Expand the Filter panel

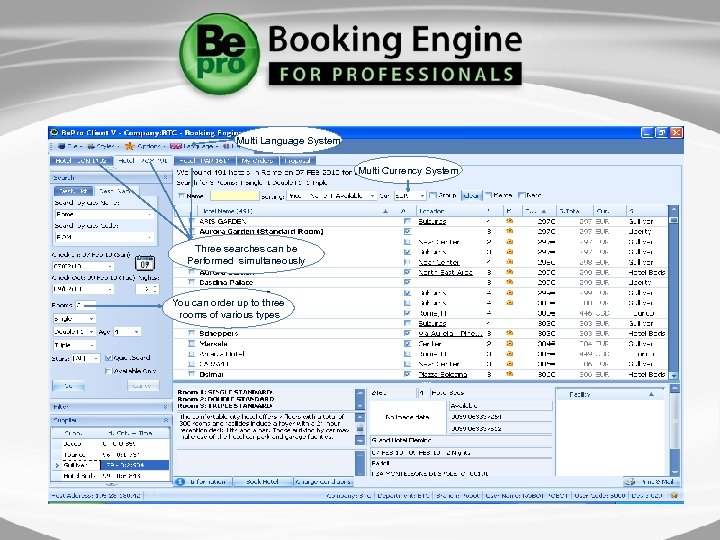coord(165,407)
